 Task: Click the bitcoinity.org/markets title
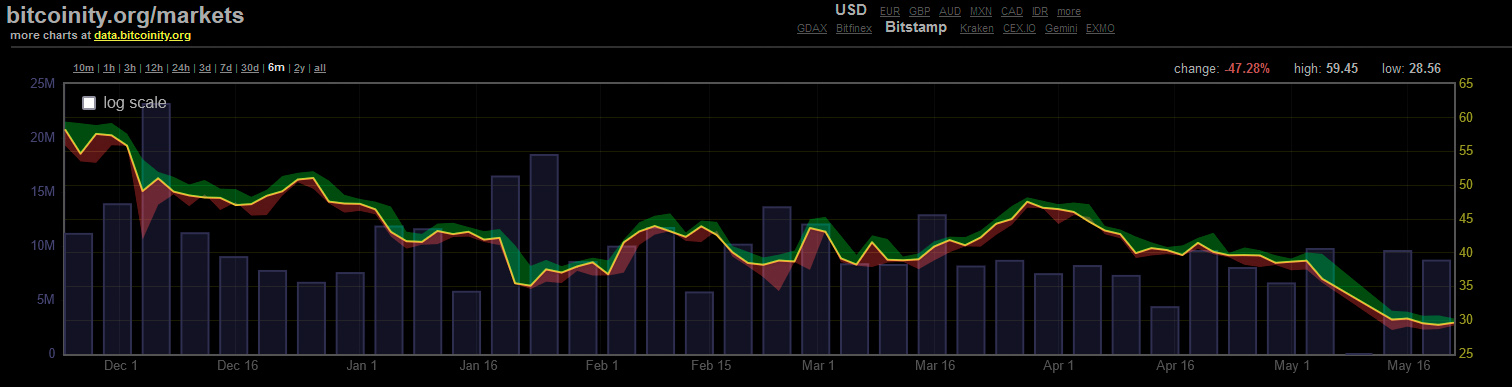coord(125,15)
